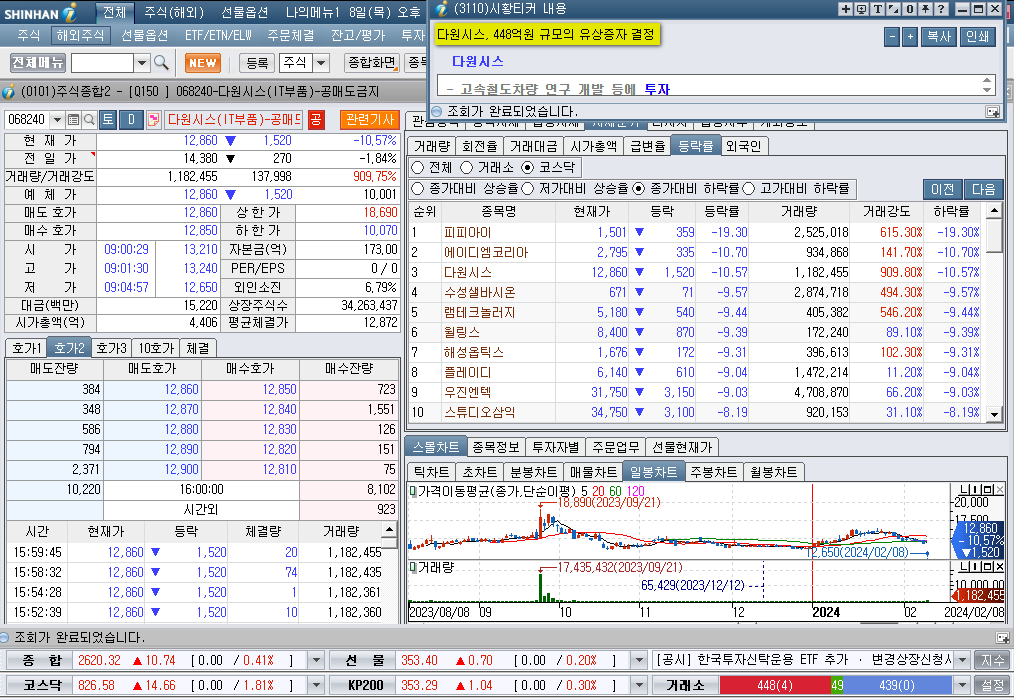Click the D icon button in stock header

click(131, 120)
